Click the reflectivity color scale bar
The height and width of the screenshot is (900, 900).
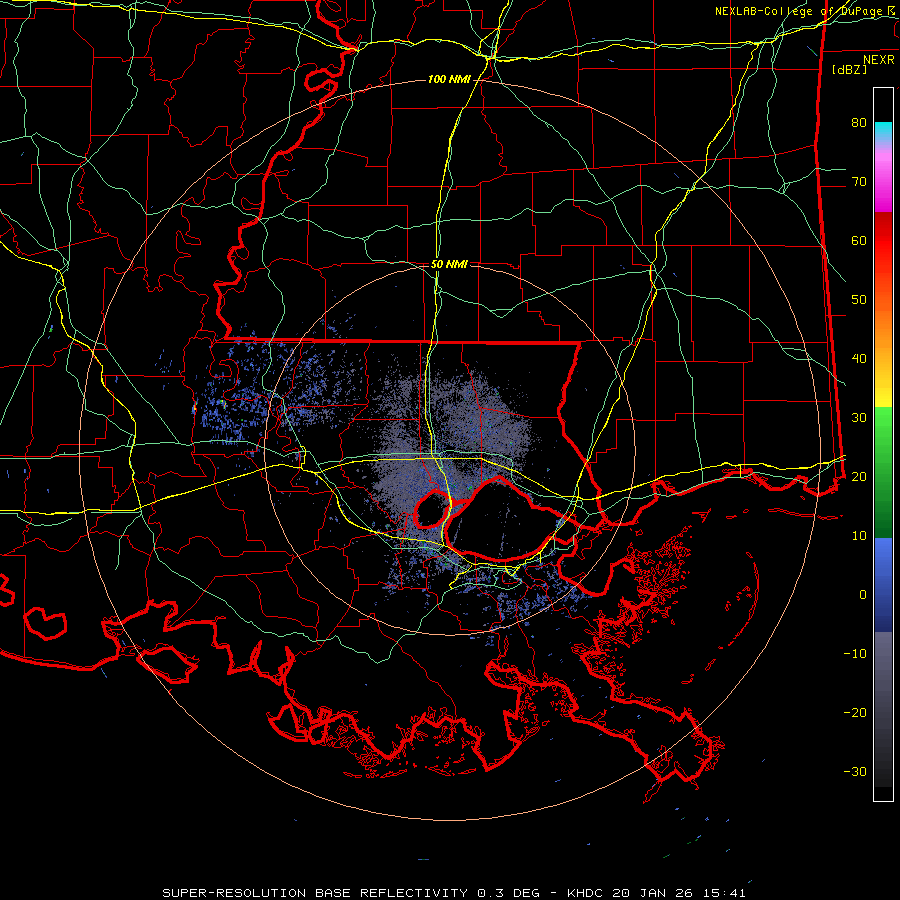pyautogui.click(x=883, y=444)
